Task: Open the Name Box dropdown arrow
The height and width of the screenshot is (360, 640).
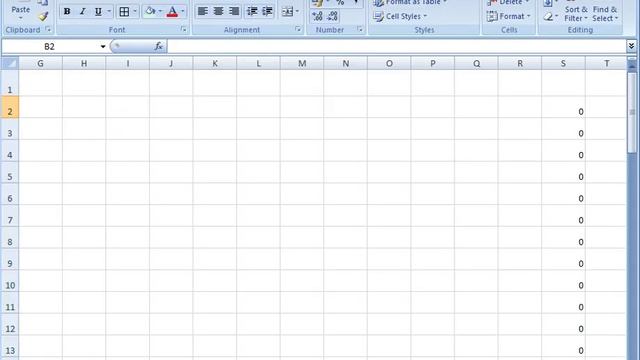Action: tap(103, 47)
